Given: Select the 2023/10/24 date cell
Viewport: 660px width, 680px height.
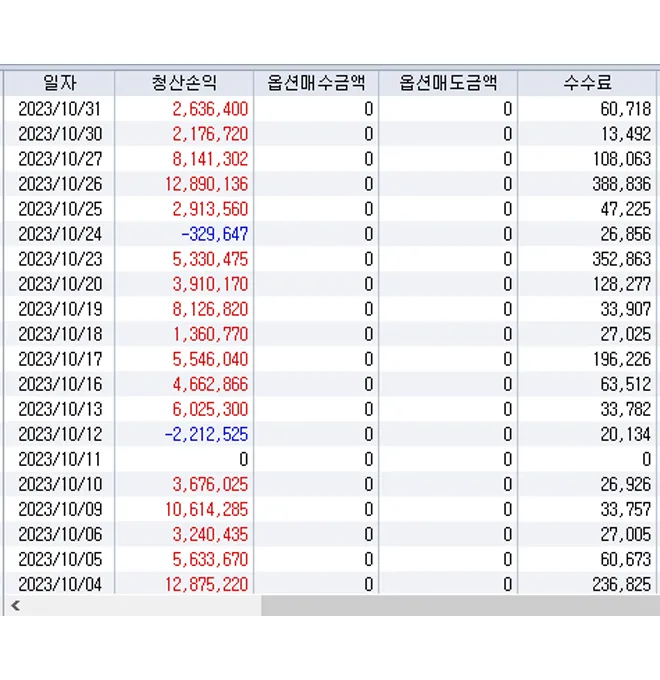Looking at the screenshot, I should [59, 234].
